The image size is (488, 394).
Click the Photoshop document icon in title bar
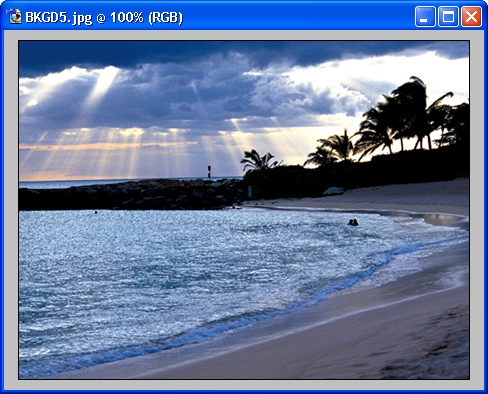(x=14, y=17)
